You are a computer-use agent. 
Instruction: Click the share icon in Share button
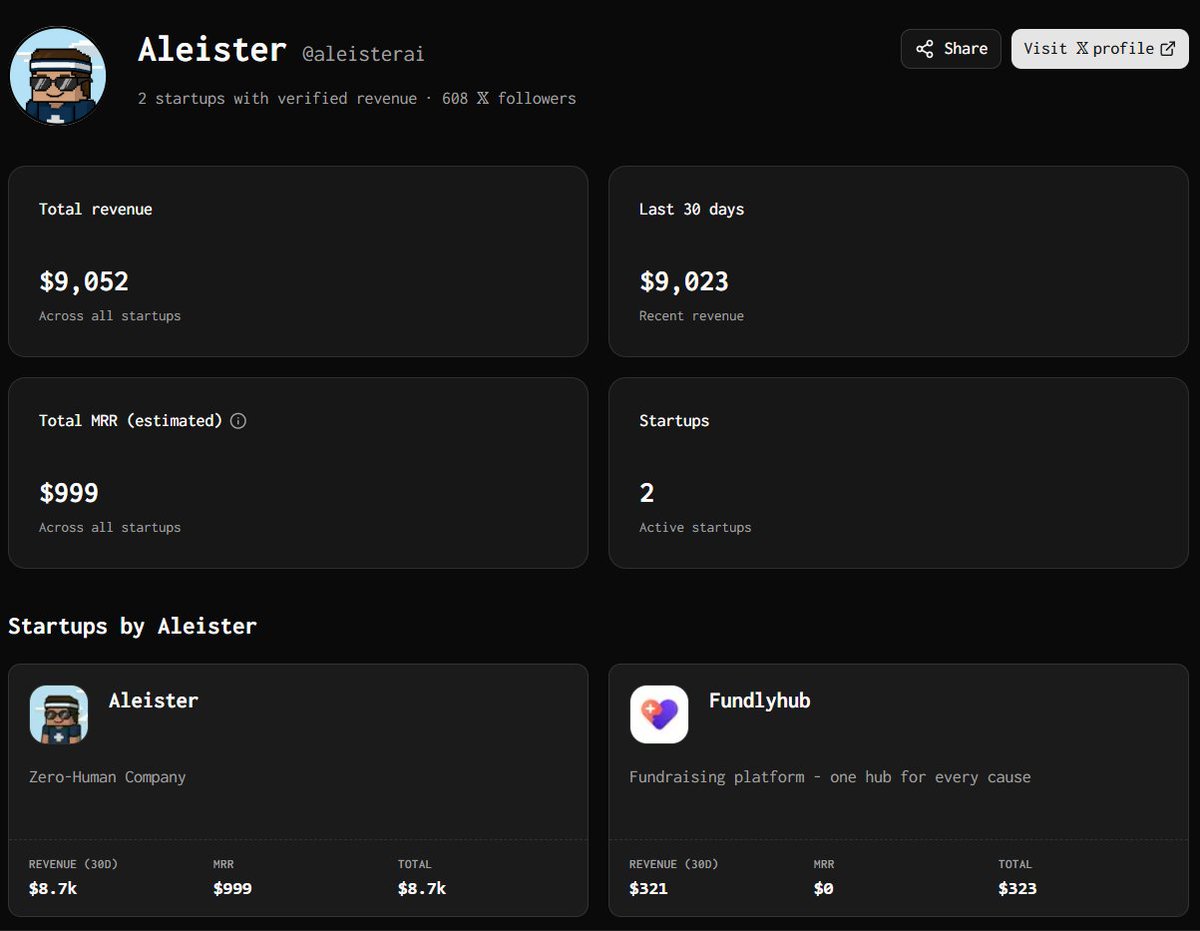tap(925, 49)
